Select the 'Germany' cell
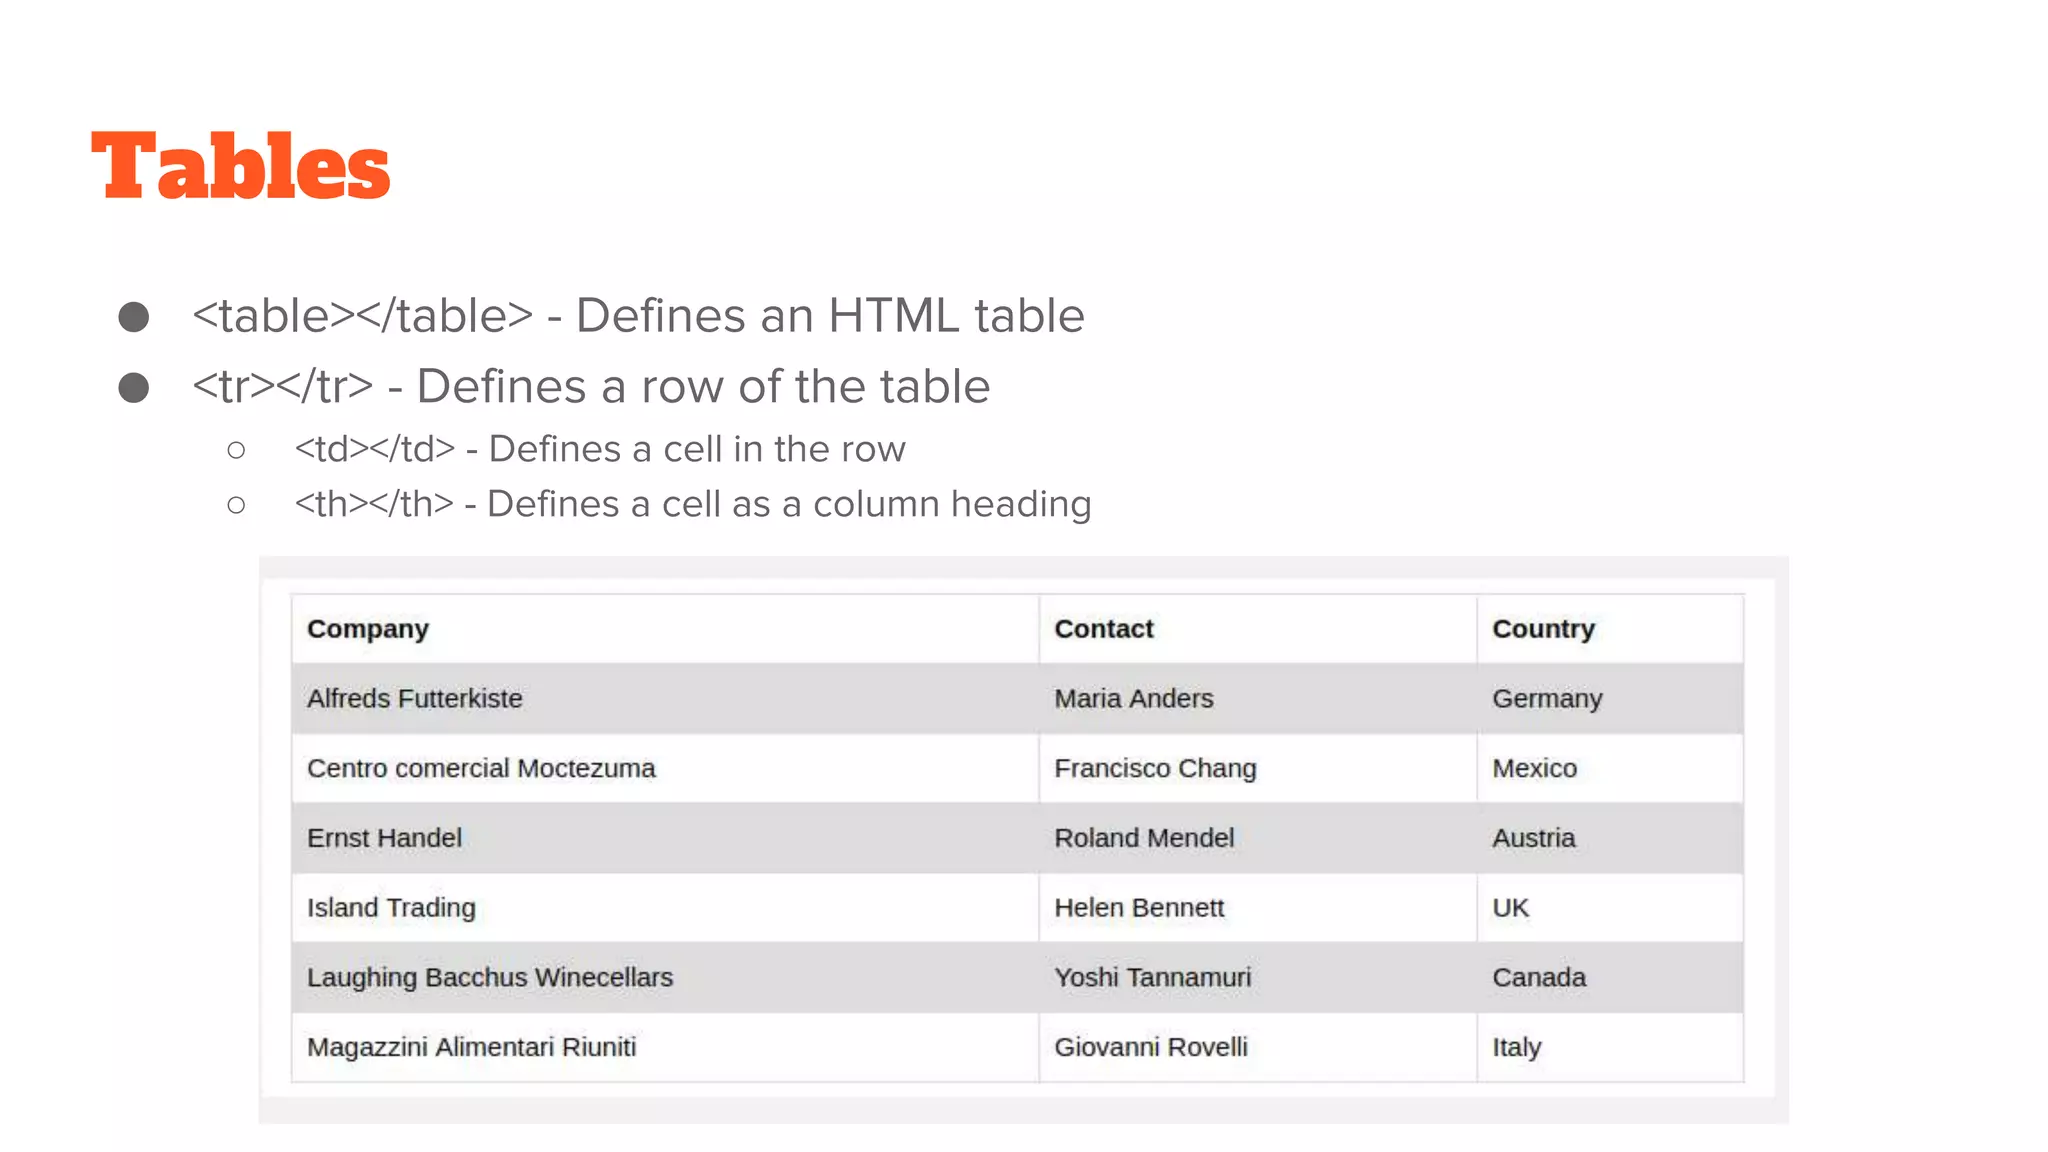This screenshot has height=1152, width=2048. [x=1610, y=698]
